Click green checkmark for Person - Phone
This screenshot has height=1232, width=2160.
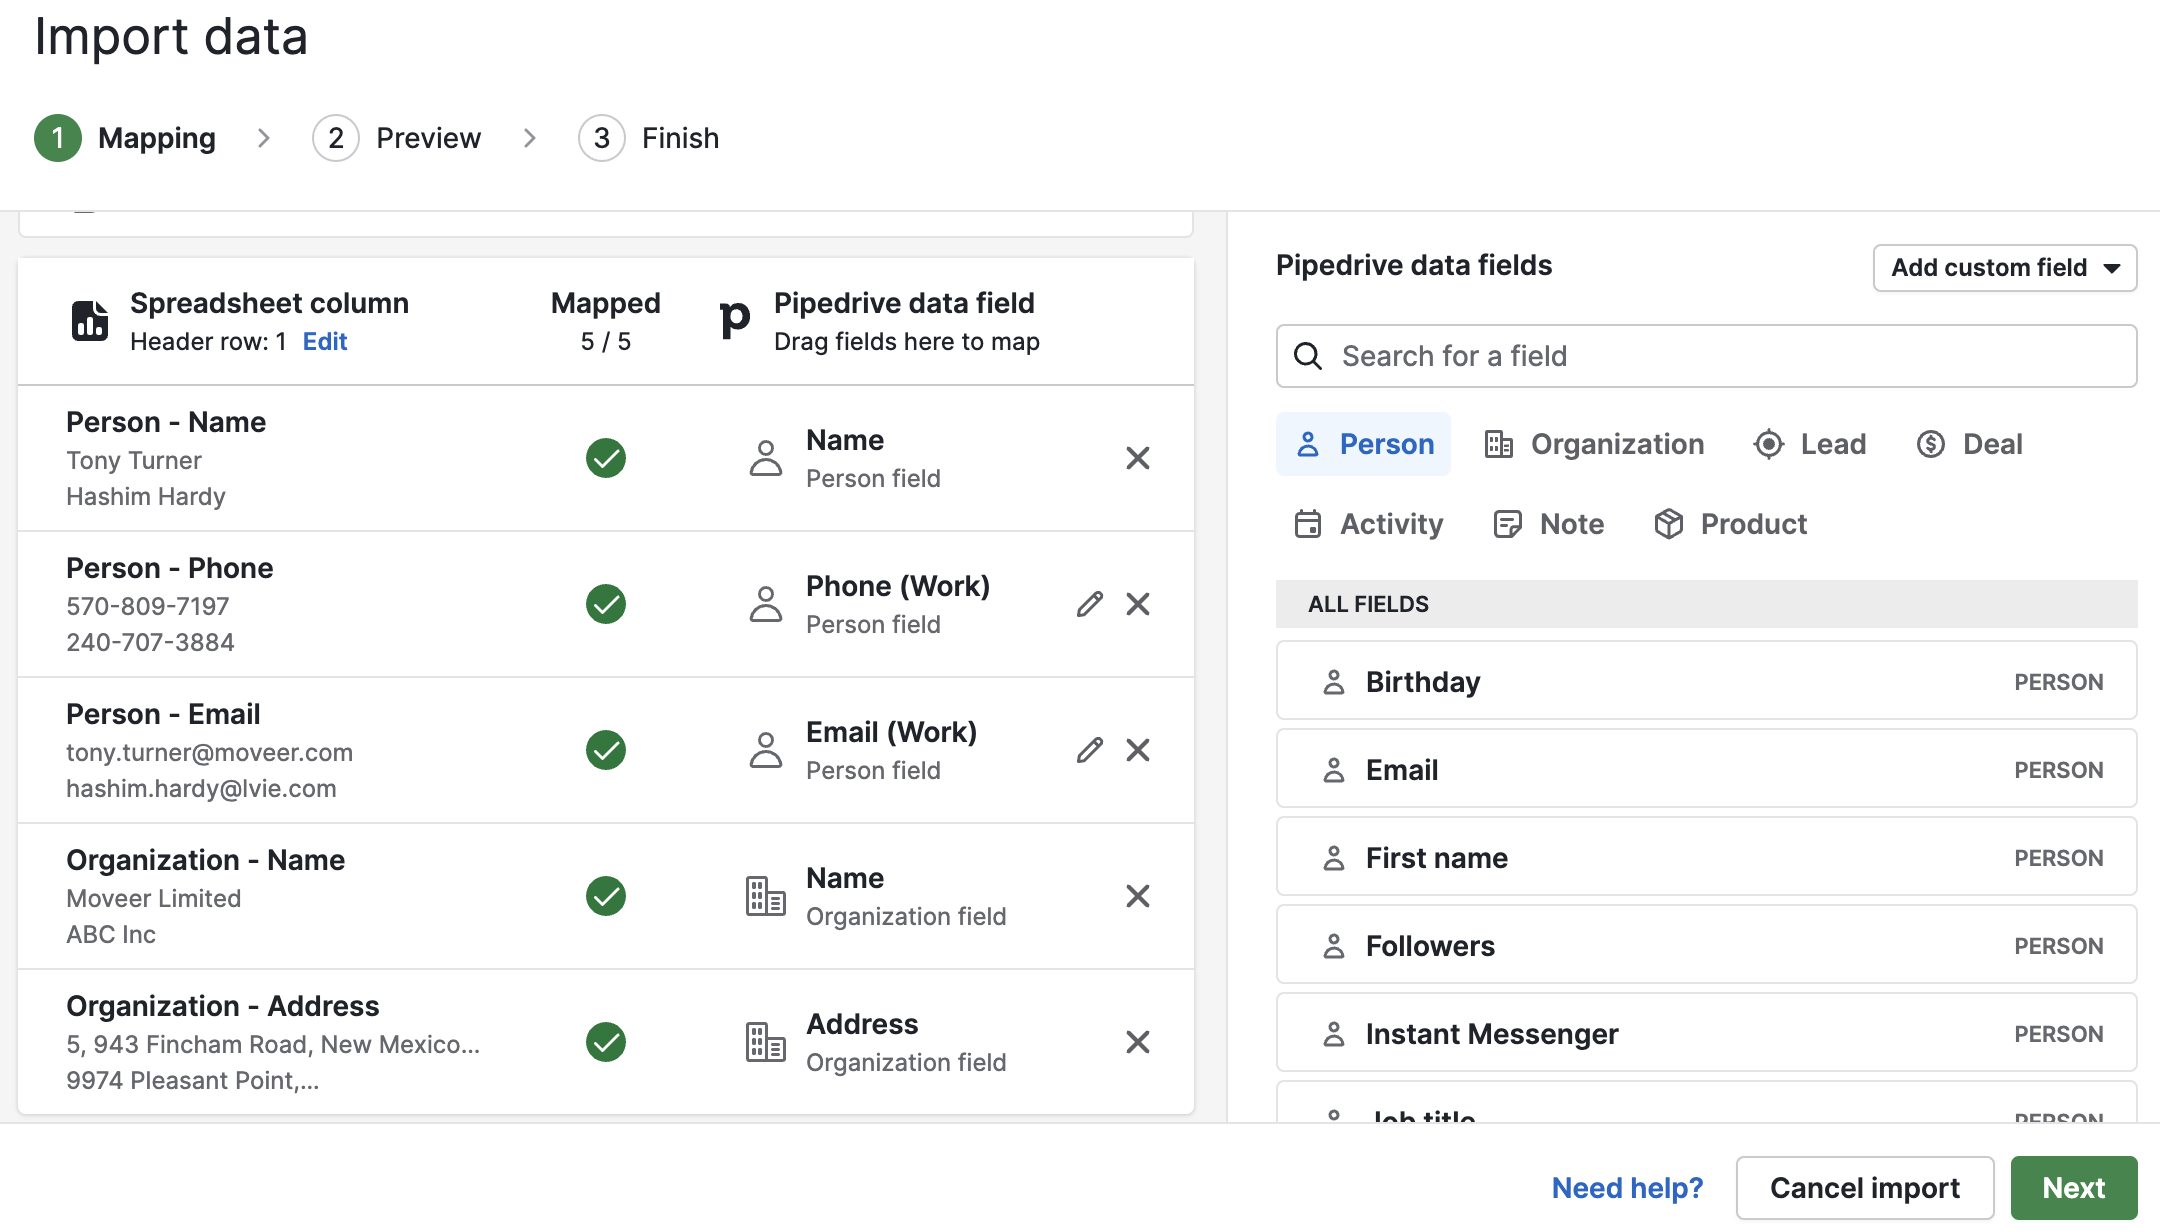click(x=606, y=604)
